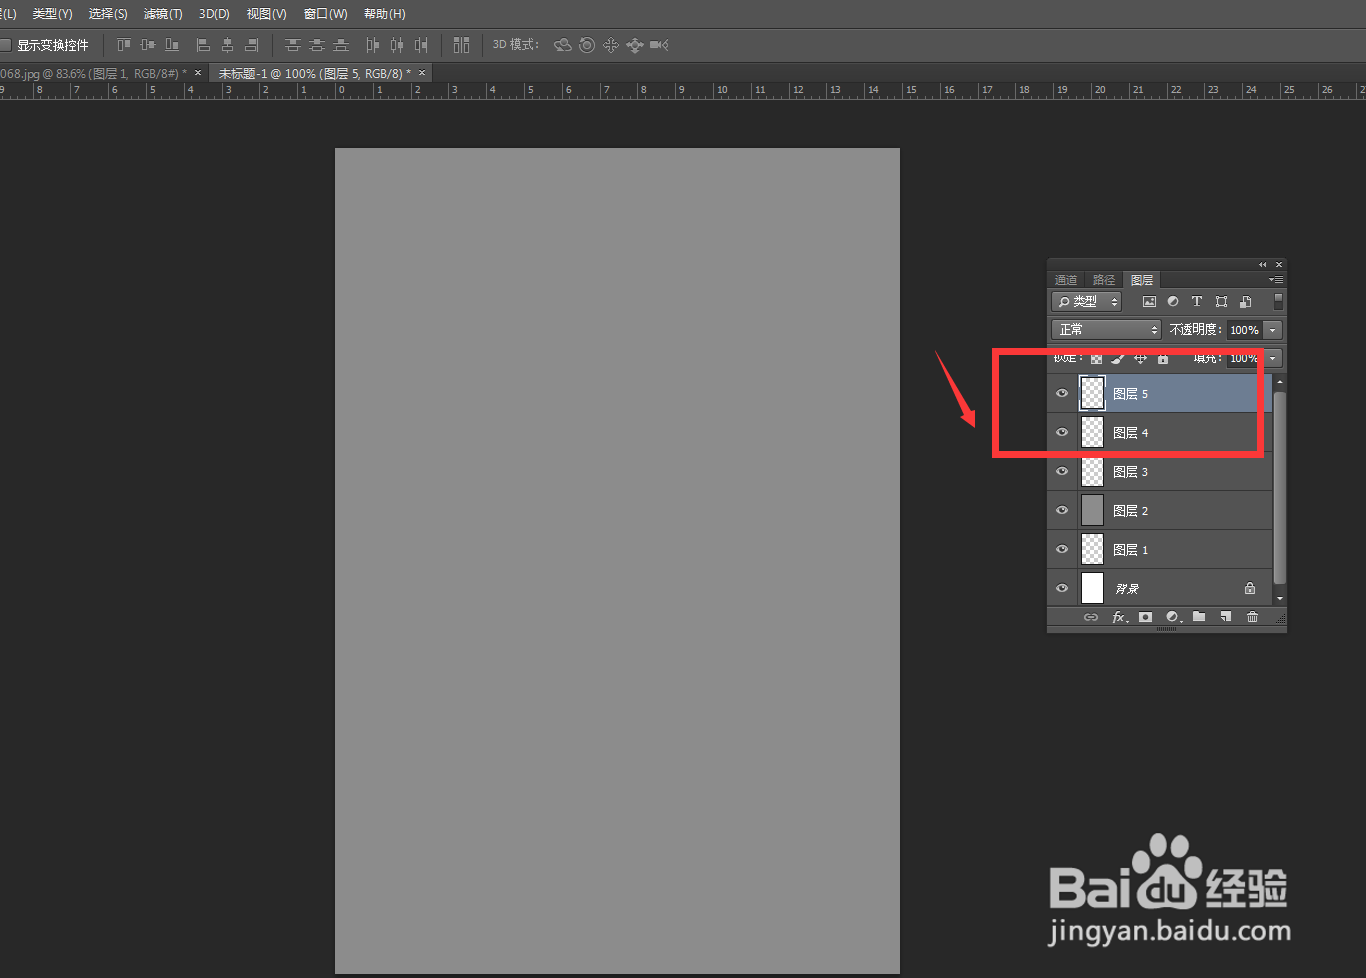Delete layer with trash icon
The width and height of the screenshot is (1366, 978).
tap(1252, 617)
